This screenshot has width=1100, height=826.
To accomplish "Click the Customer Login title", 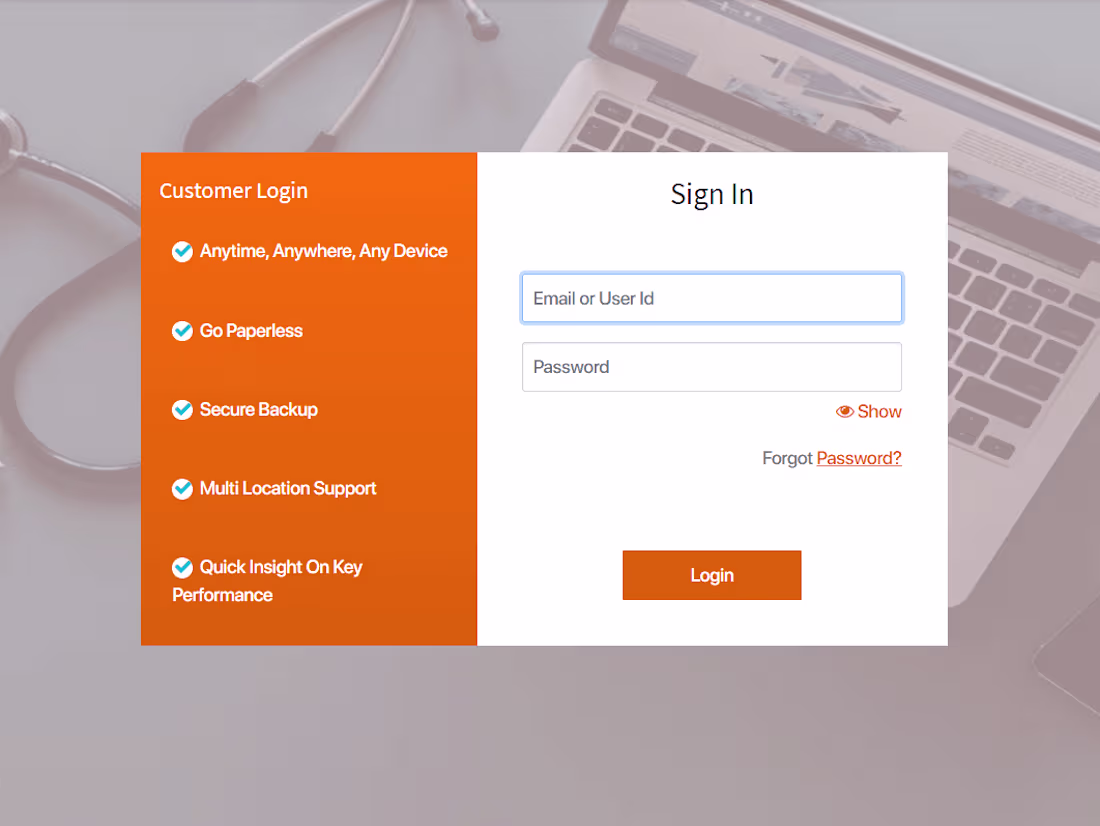I will coord(234,191).
